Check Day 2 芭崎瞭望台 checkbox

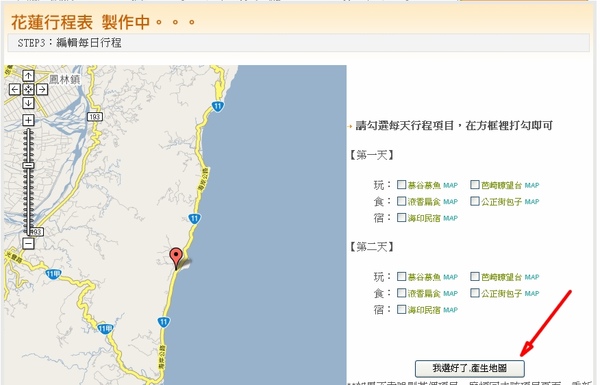pyautogui.click(x=475, y=276)
